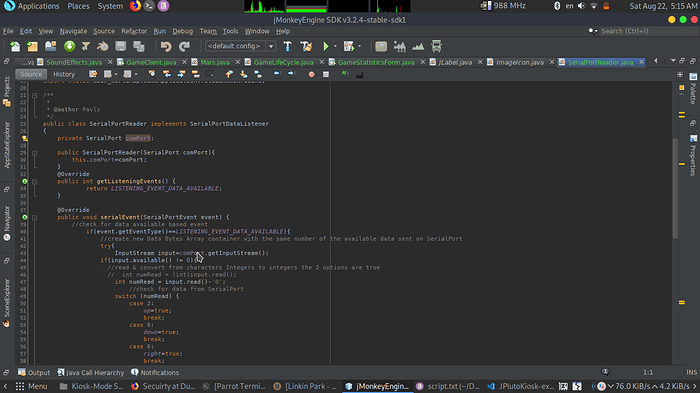700x393 pixels.
Task: Click the terrain editor mountains icon
Action: [x=400, y=46]
